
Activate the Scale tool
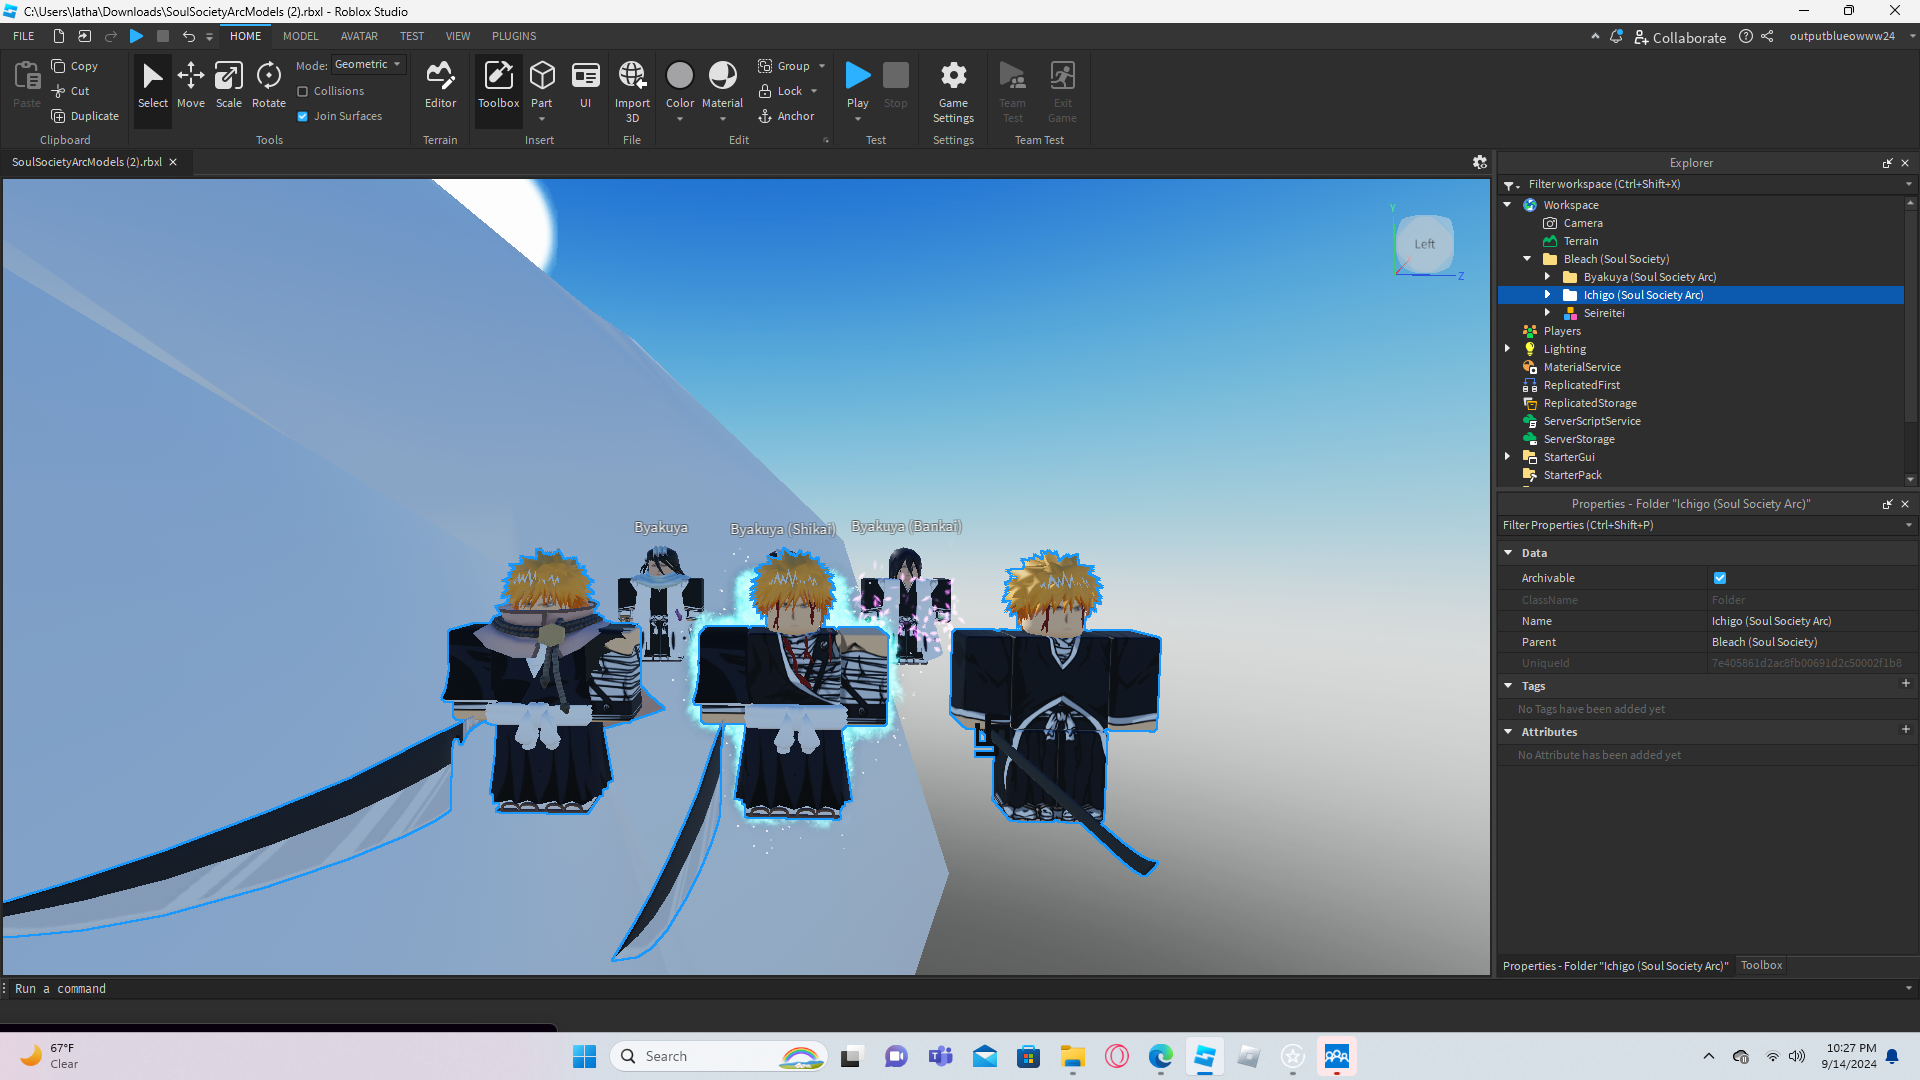(x=228, y=84)
